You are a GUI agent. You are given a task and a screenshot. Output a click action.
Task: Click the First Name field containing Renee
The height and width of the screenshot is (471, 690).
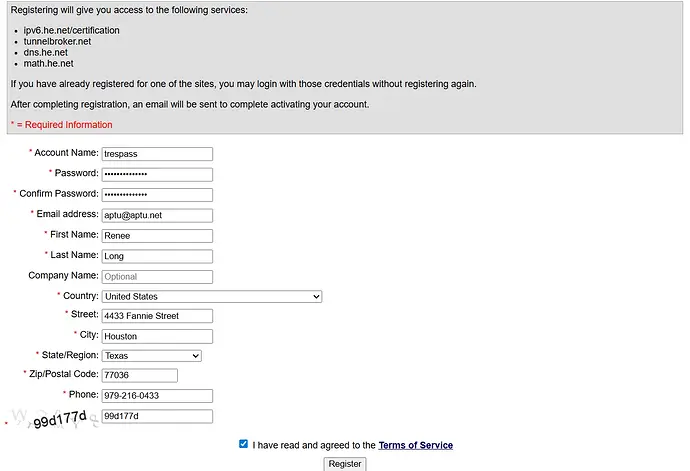[157, 236]
